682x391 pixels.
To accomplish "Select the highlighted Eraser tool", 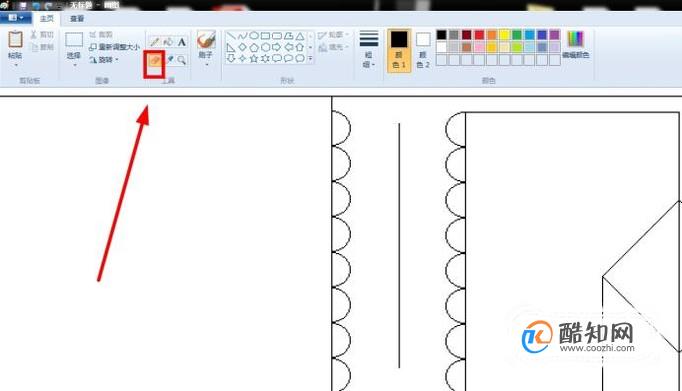I will [x=154, y=60].
